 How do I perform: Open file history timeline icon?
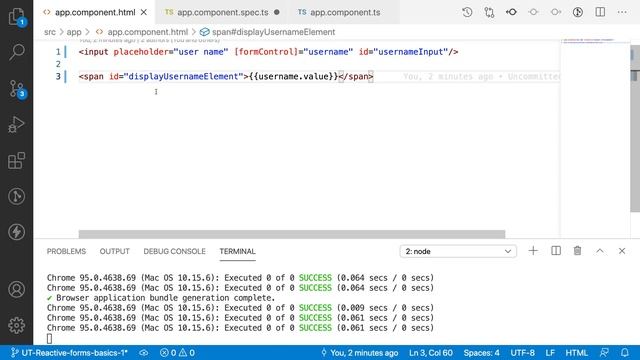pyautogui.click(x=467, y=12)
